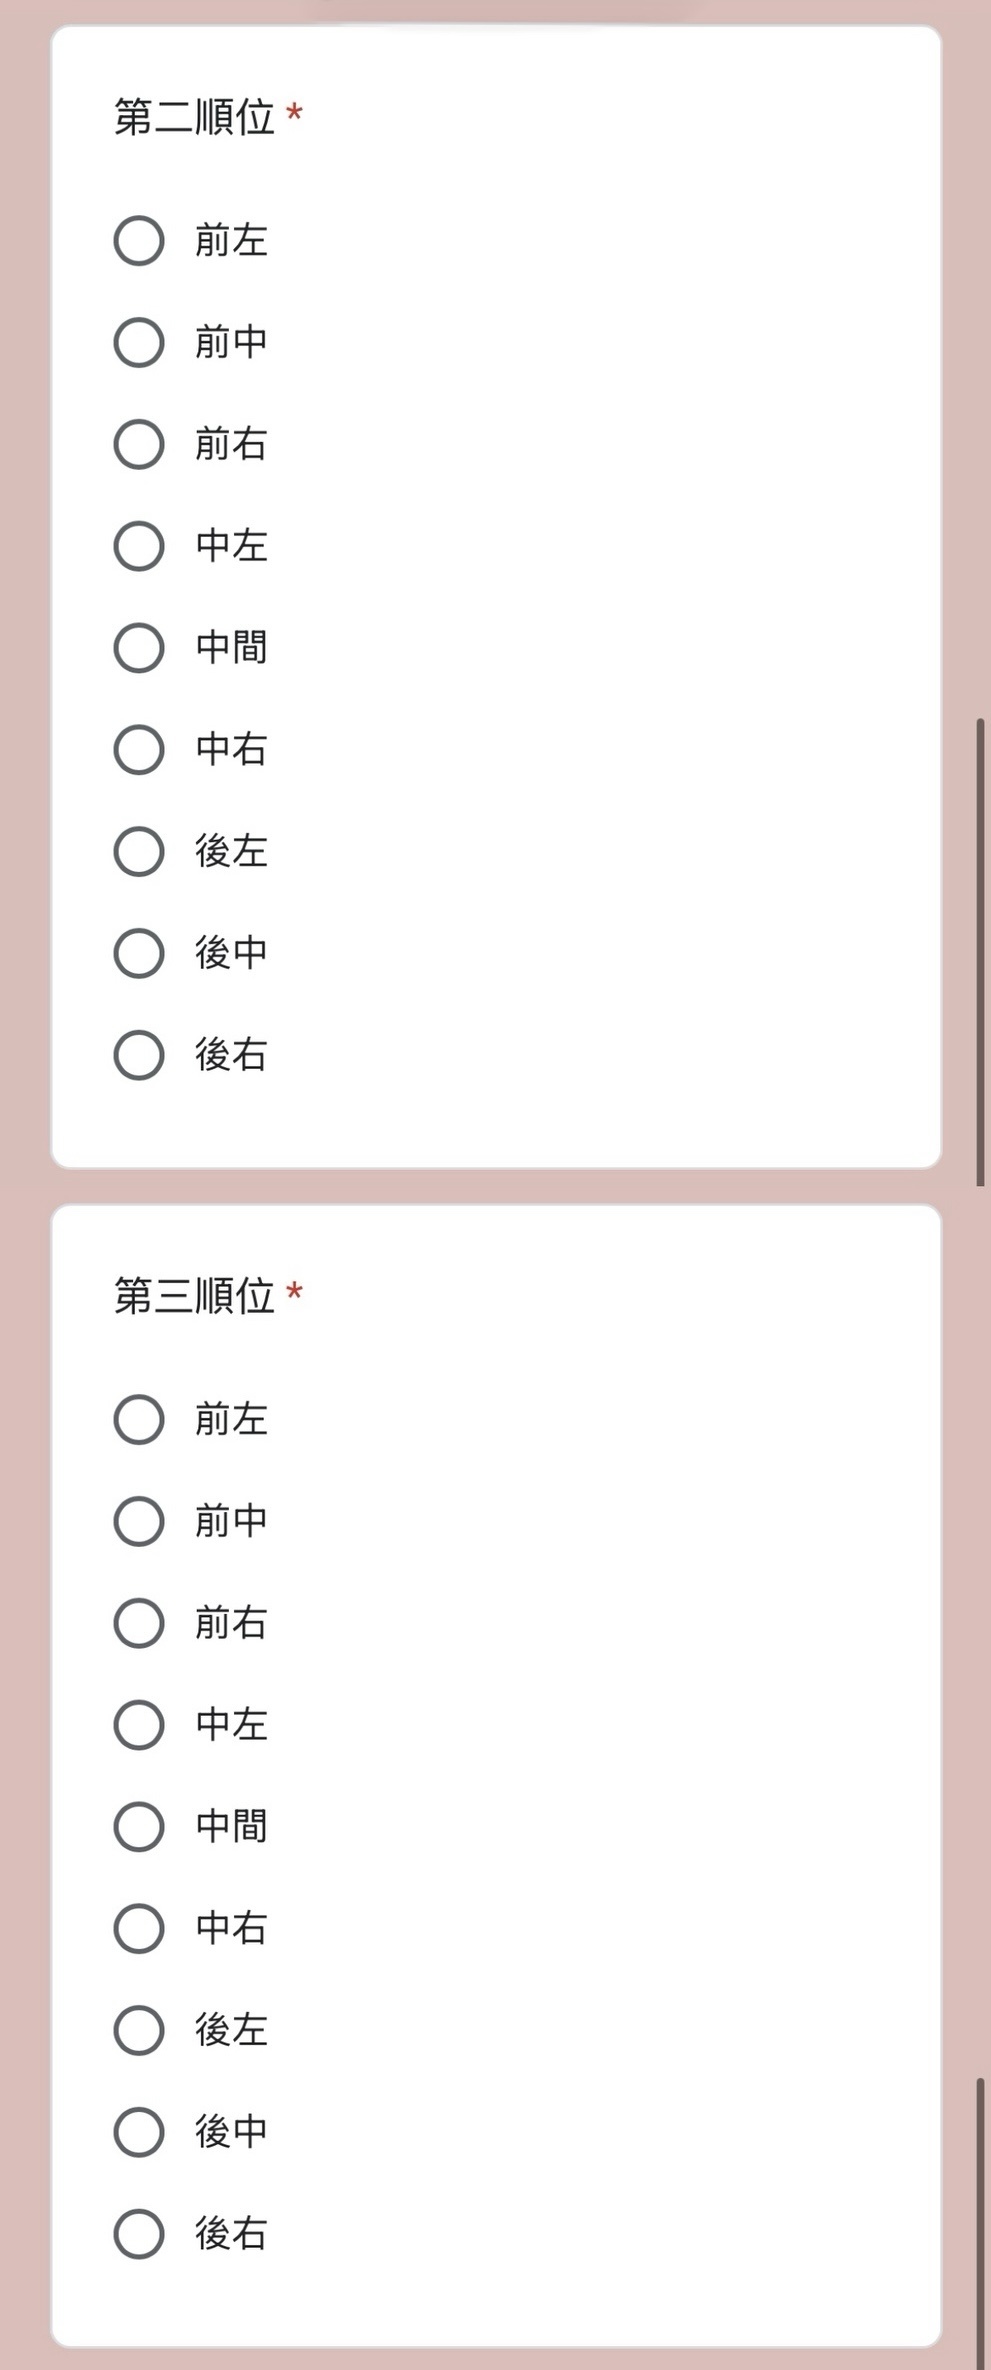The width and height of the screenshot is (991, 2370).
Task: Choose 前中 for 第三順位
Action: coord(139,1521)
